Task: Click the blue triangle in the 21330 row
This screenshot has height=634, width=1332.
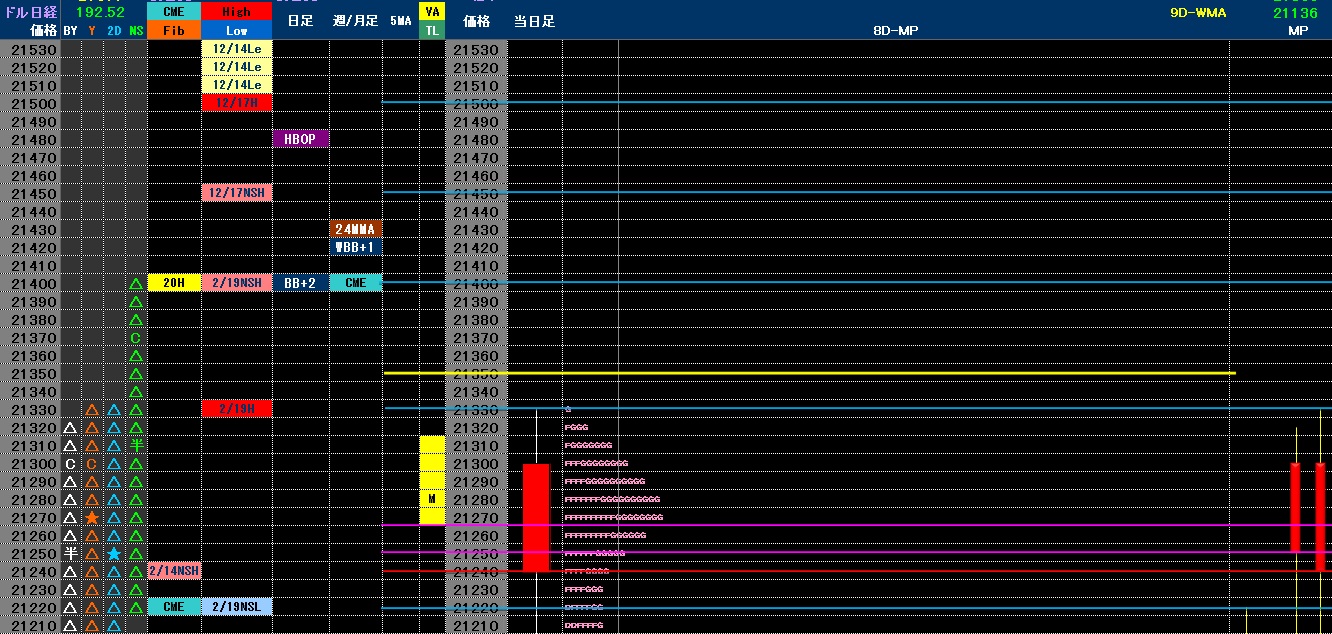Action: coord(114,410)
